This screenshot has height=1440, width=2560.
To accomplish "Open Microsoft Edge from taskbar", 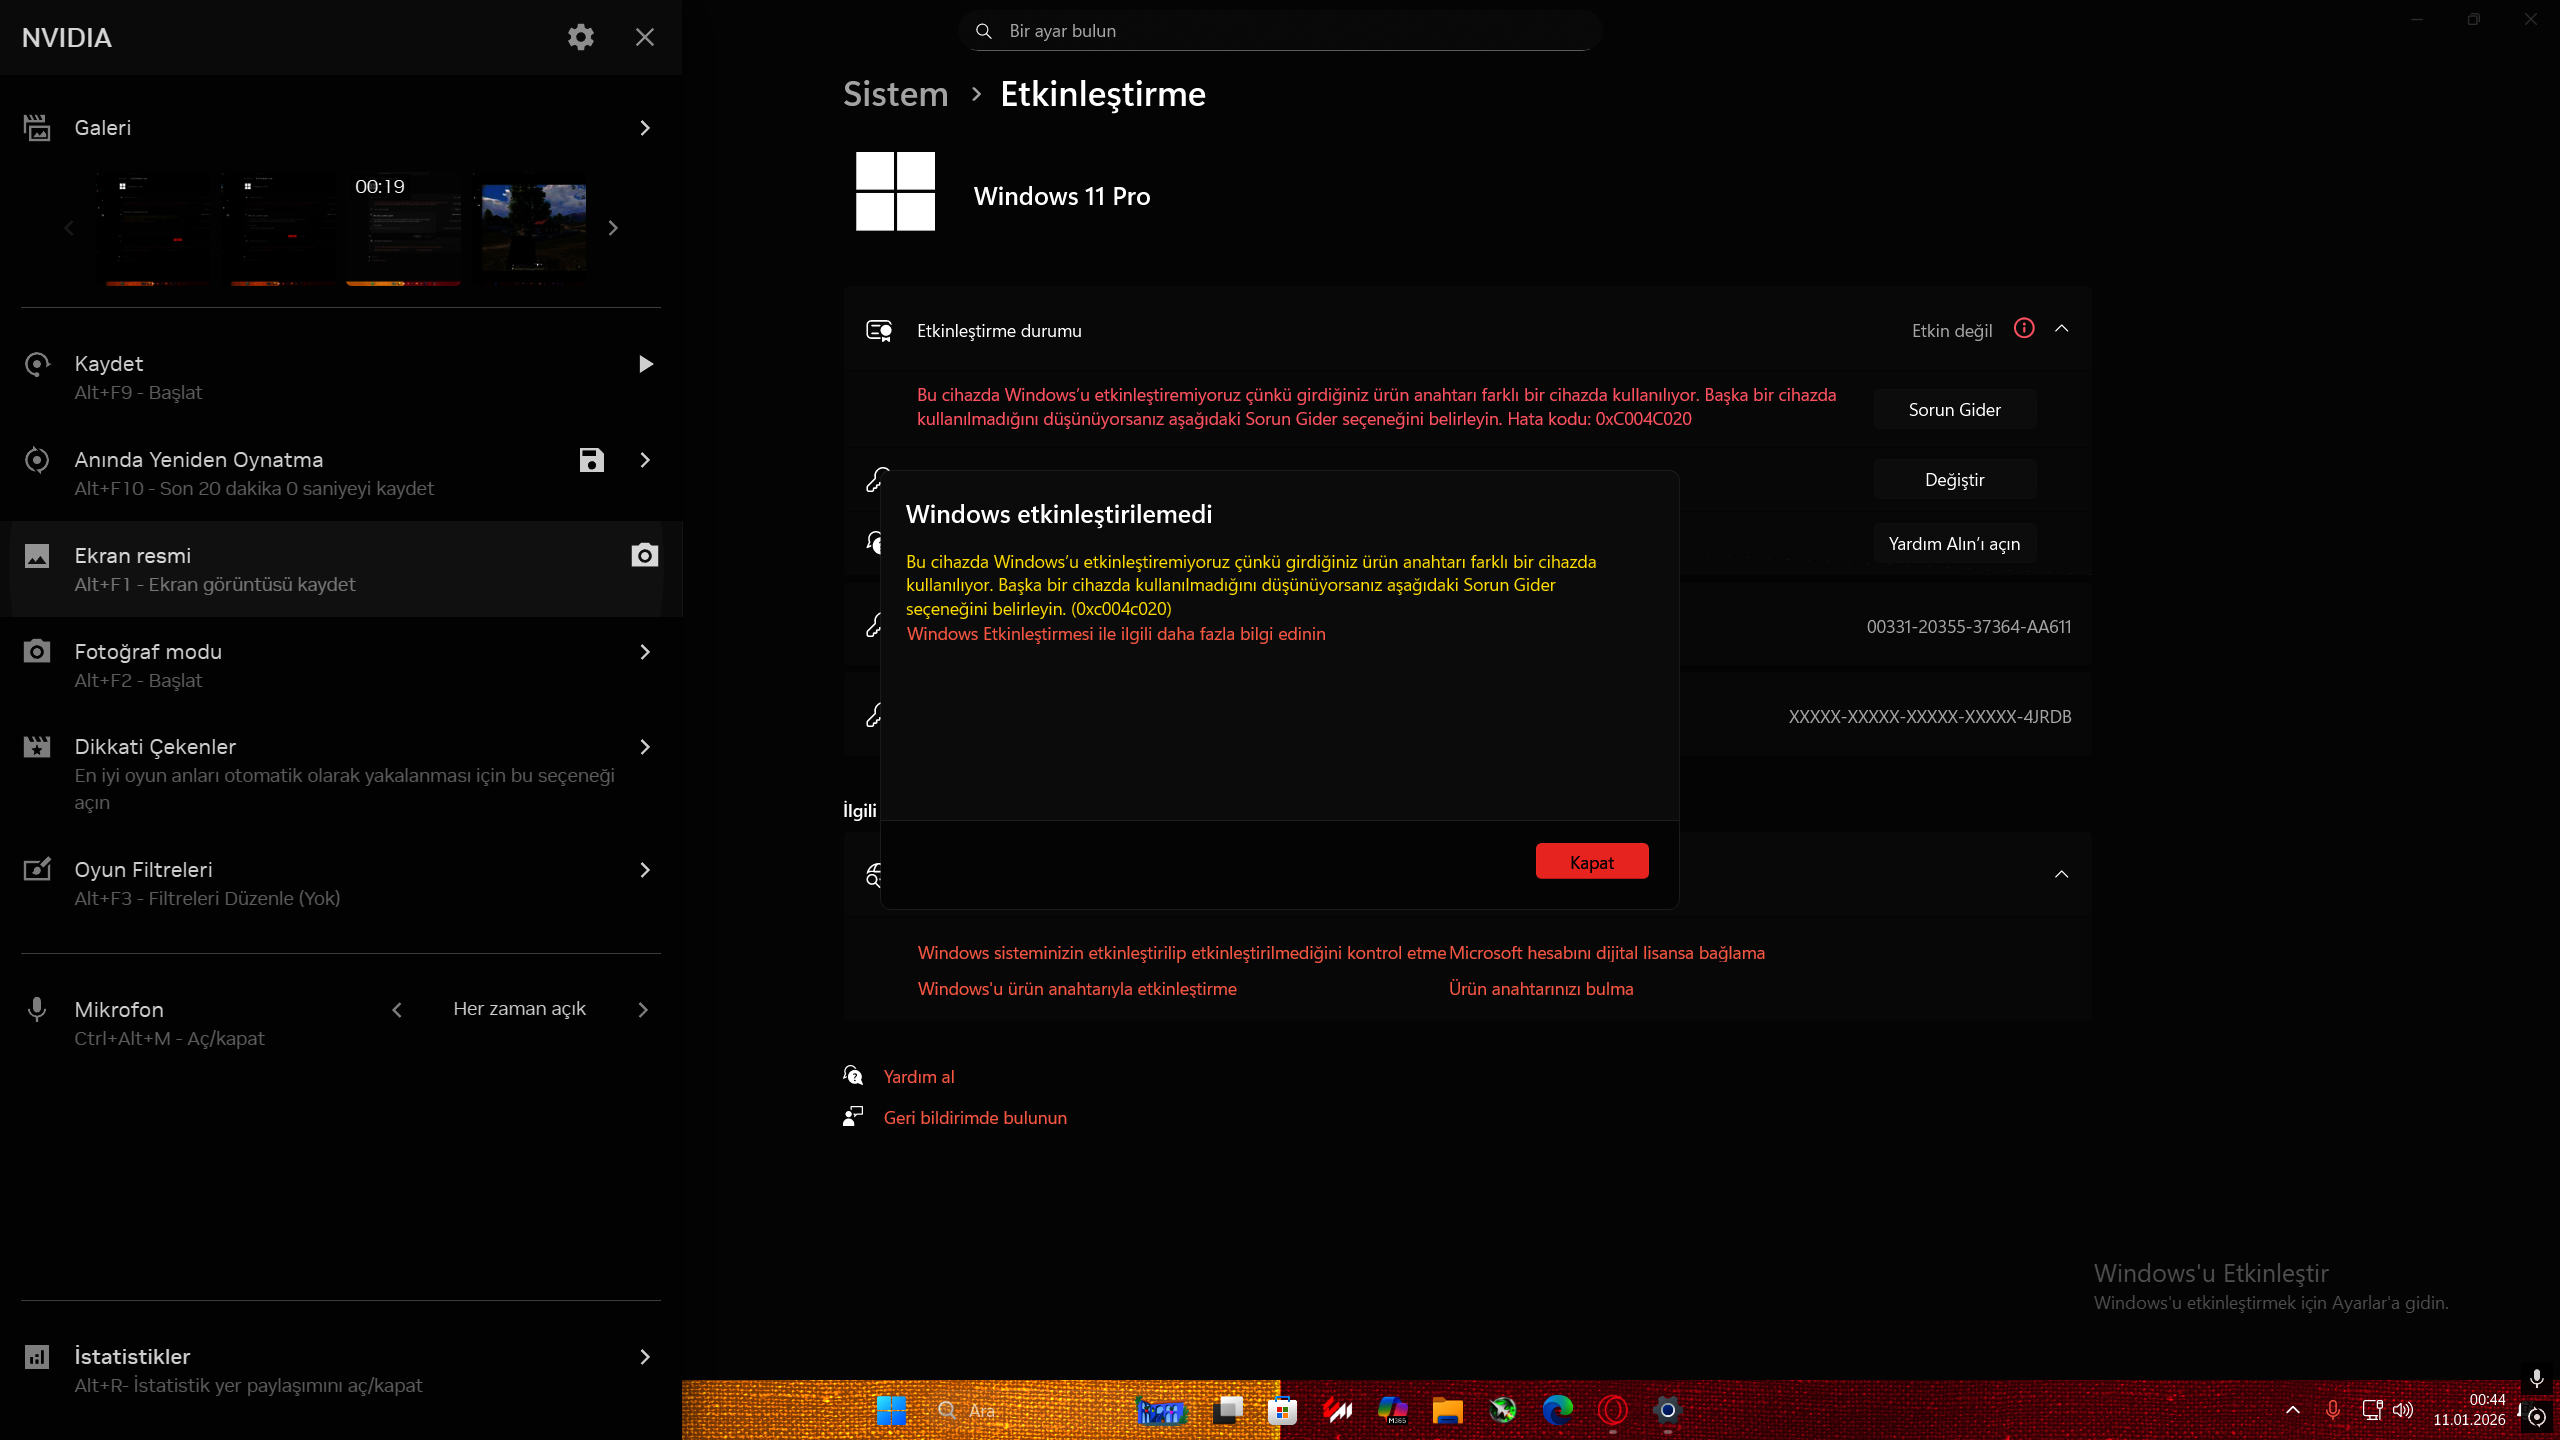I will pos(1557,1410).
